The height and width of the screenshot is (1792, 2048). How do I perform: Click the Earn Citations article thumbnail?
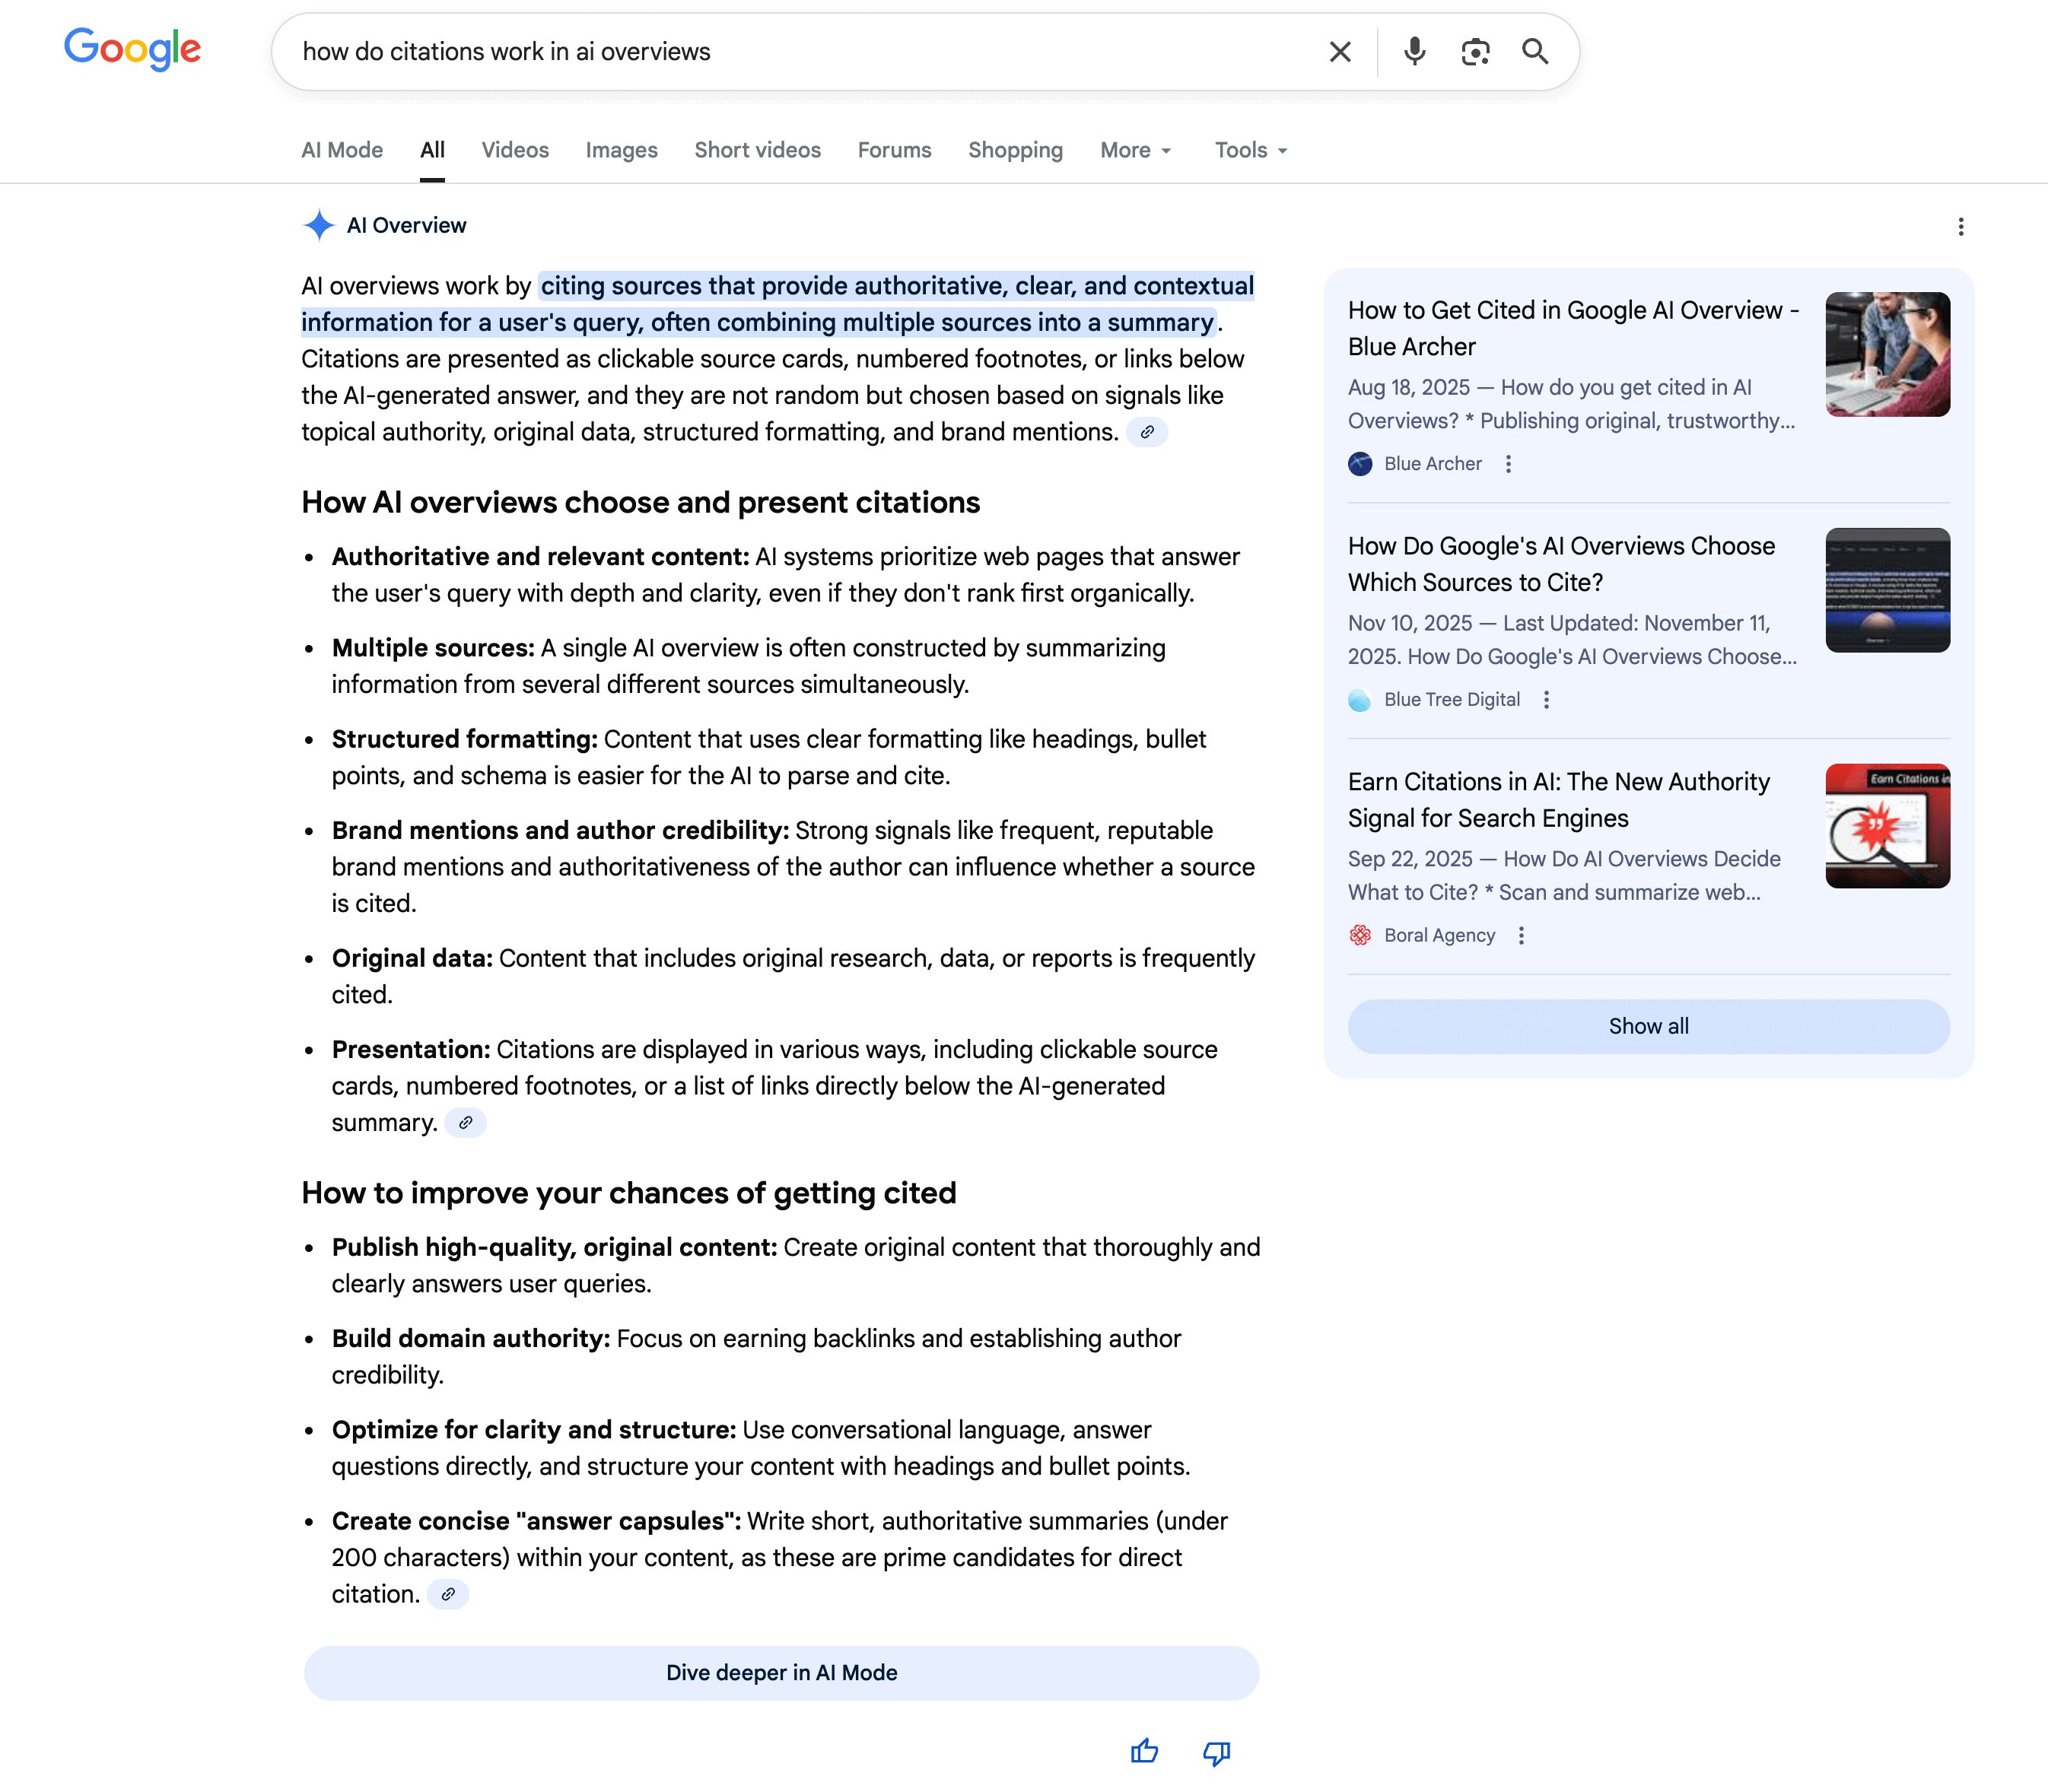[1887, 826]
